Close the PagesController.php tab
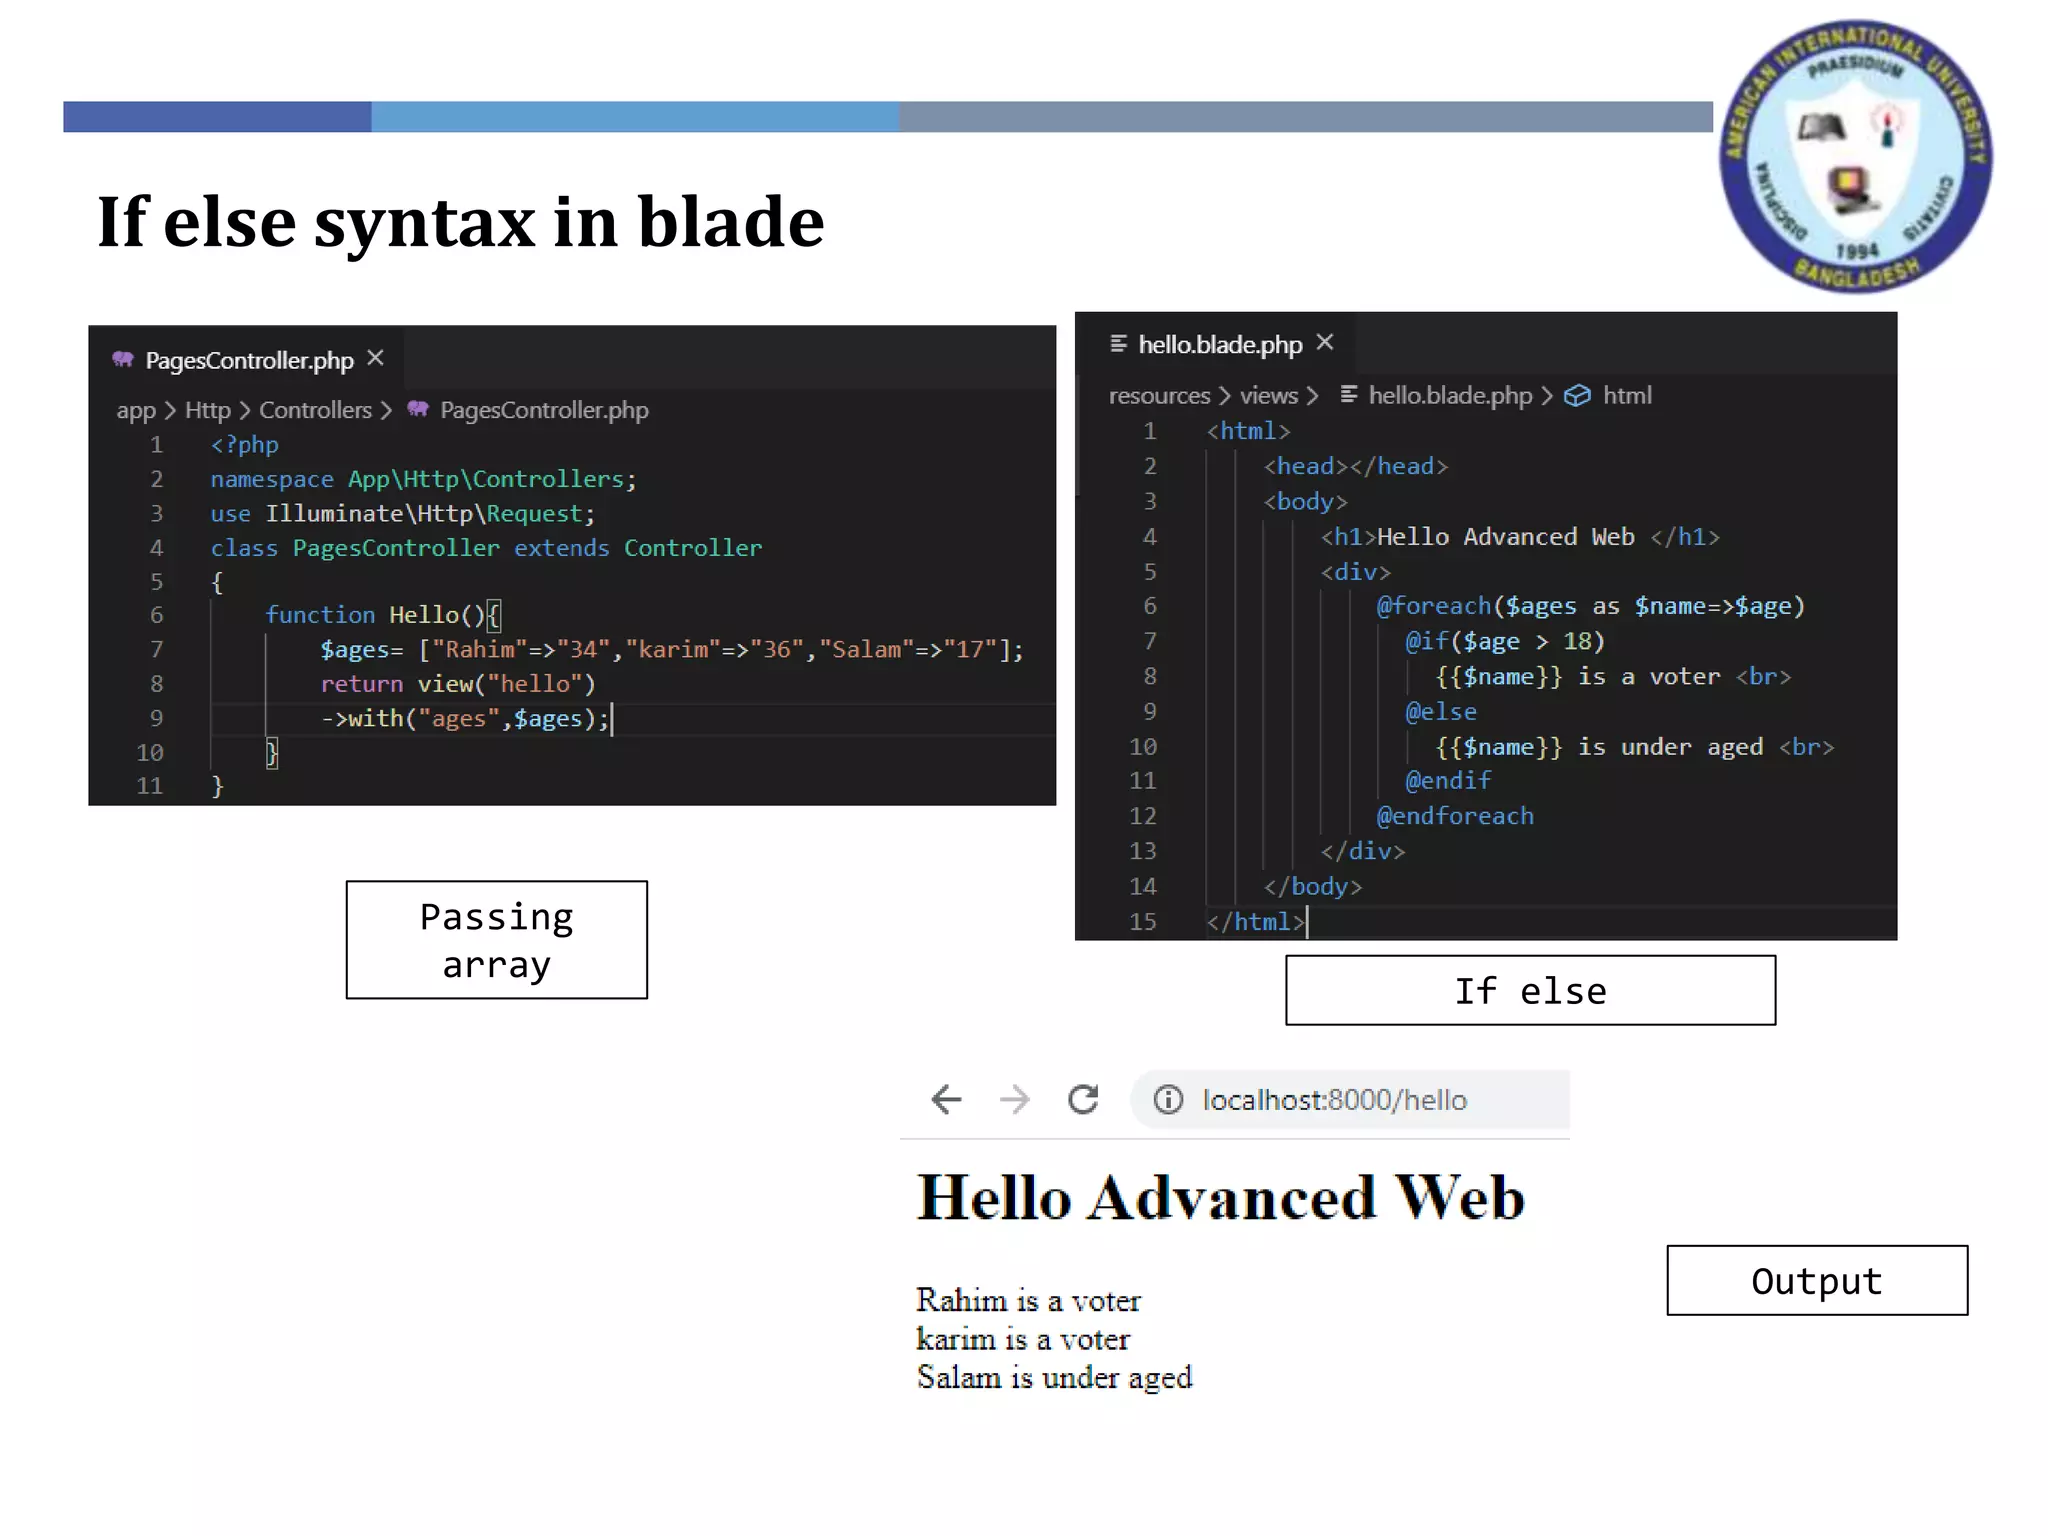The width and height of the screenshot is (2048, 1536). (x=376, y=358)
